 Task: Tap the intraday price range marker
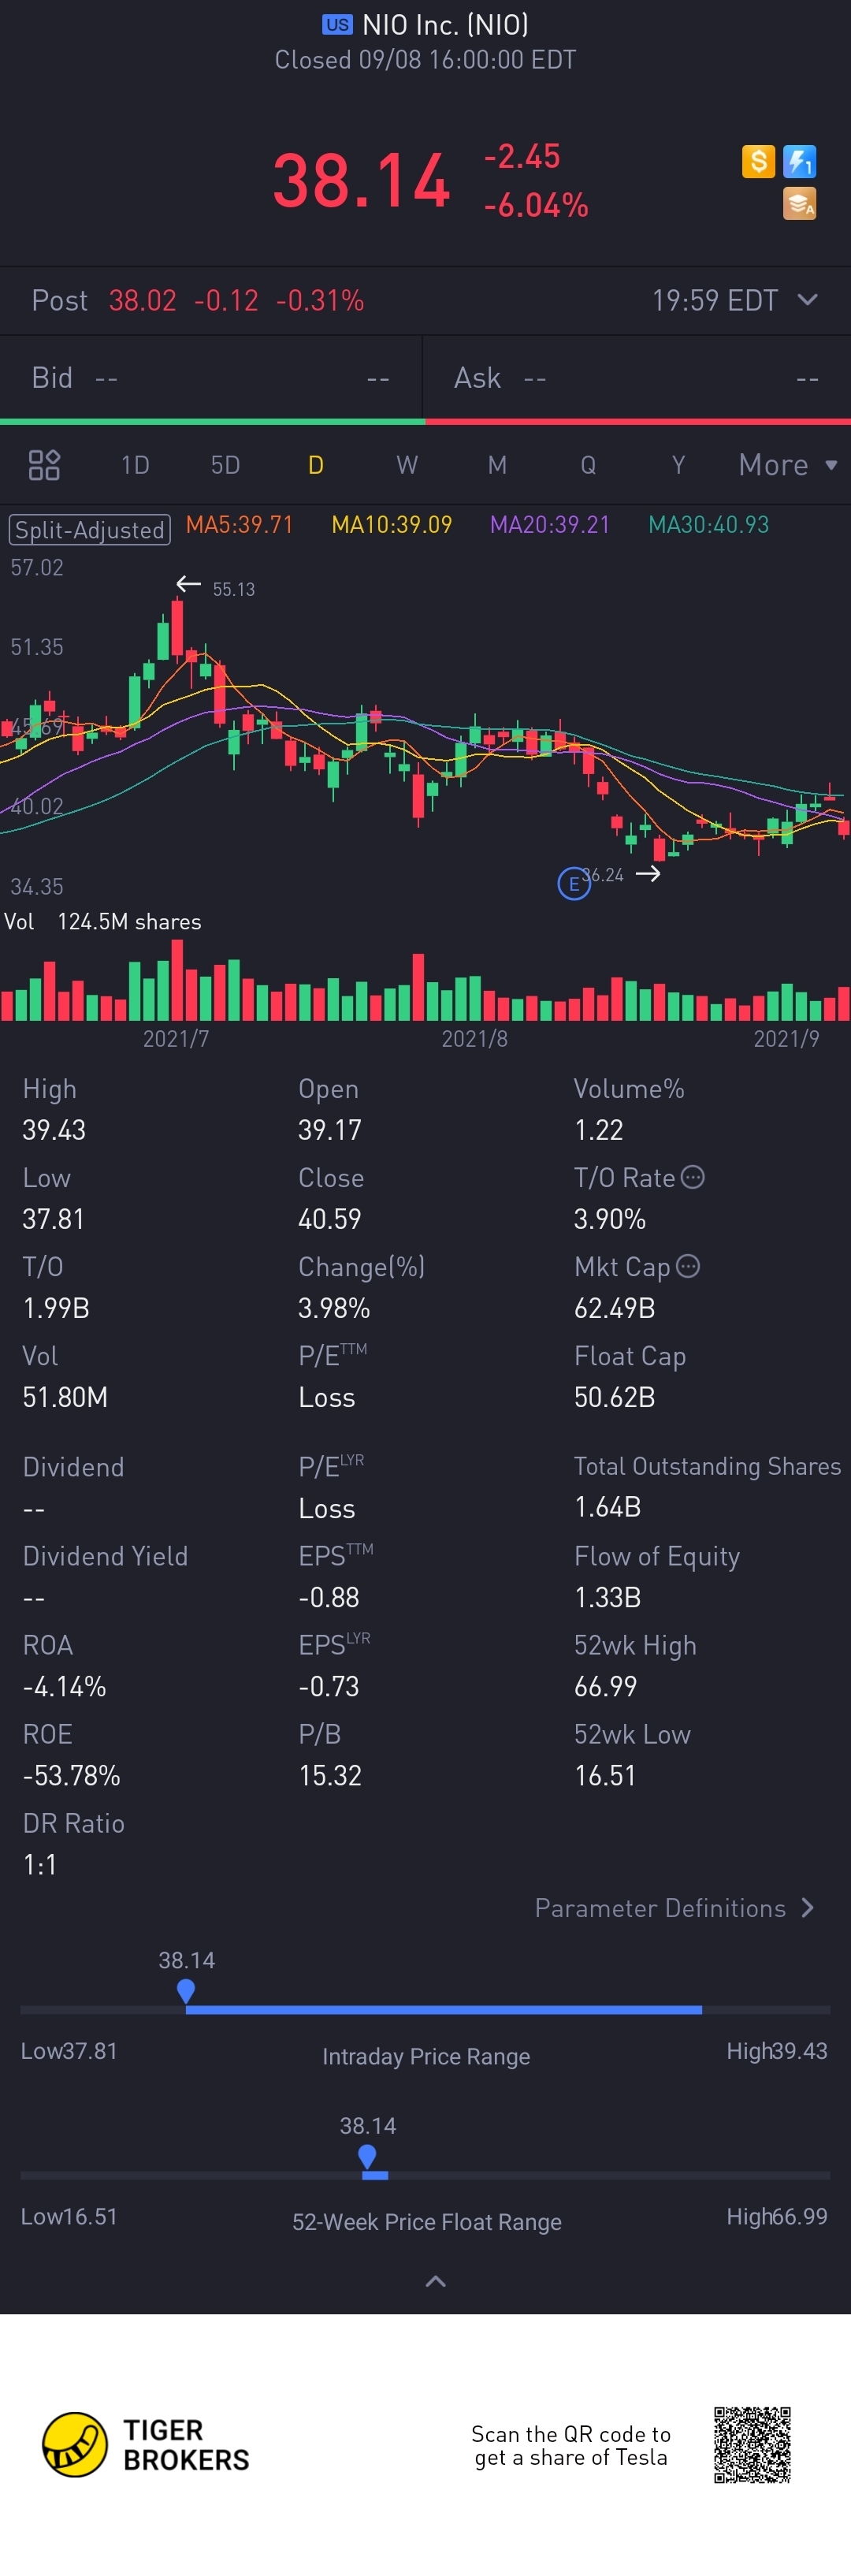(x=186, y=1991)
